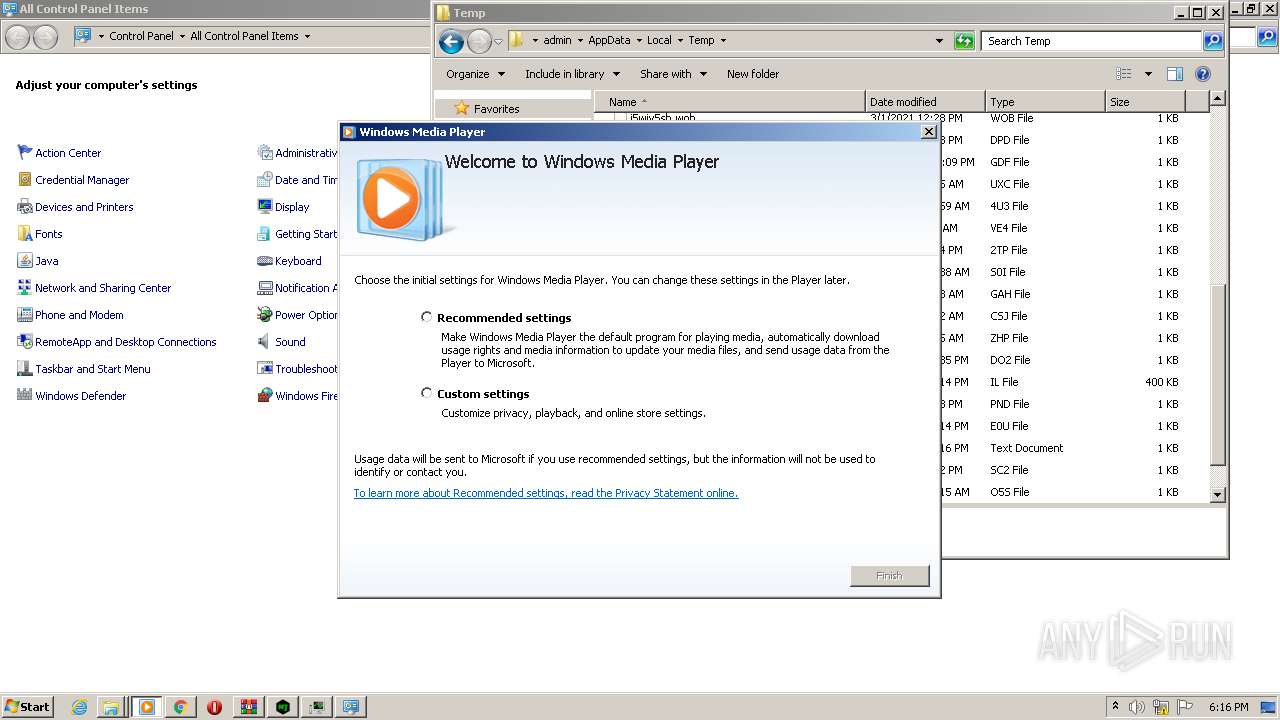1280x720 pixels.
Task: Toggle the preview pane icon
Action: tap(1175, 74)
